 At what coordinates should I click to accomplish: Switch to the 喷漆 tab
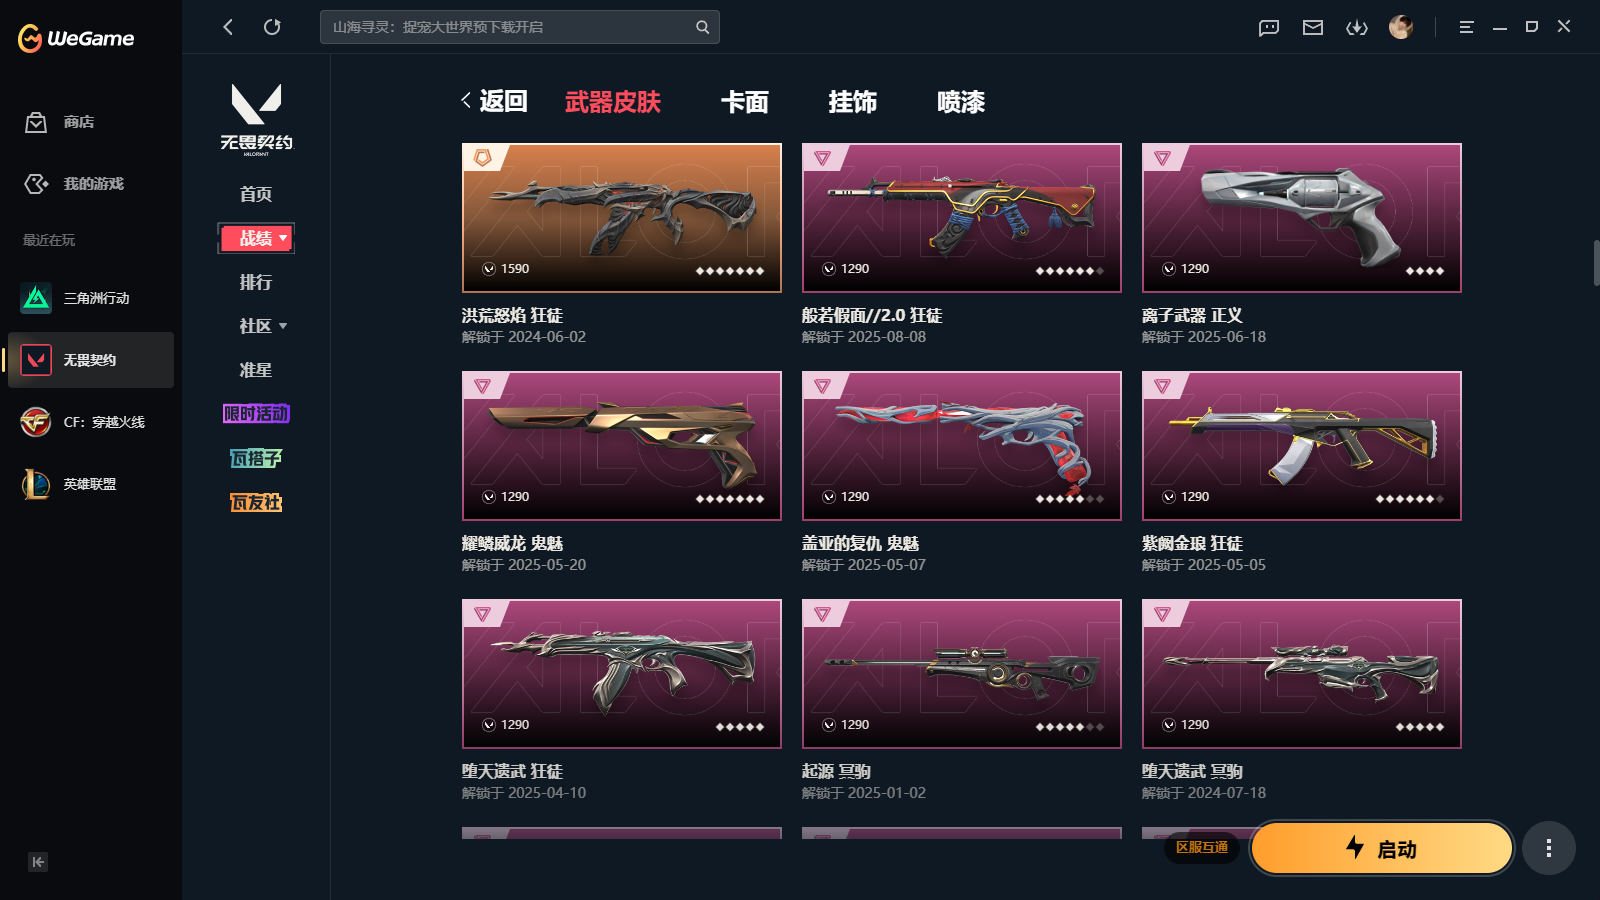[x=961, y=102]
